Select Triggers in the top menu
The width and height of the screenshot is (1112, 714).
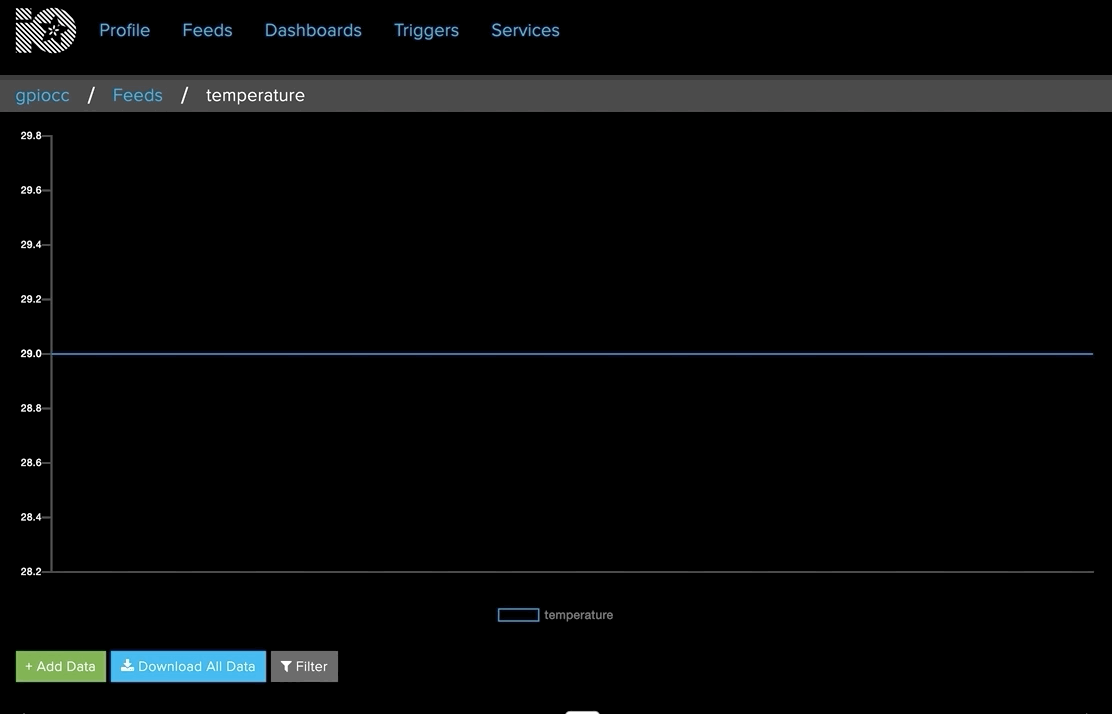[426, 30]
